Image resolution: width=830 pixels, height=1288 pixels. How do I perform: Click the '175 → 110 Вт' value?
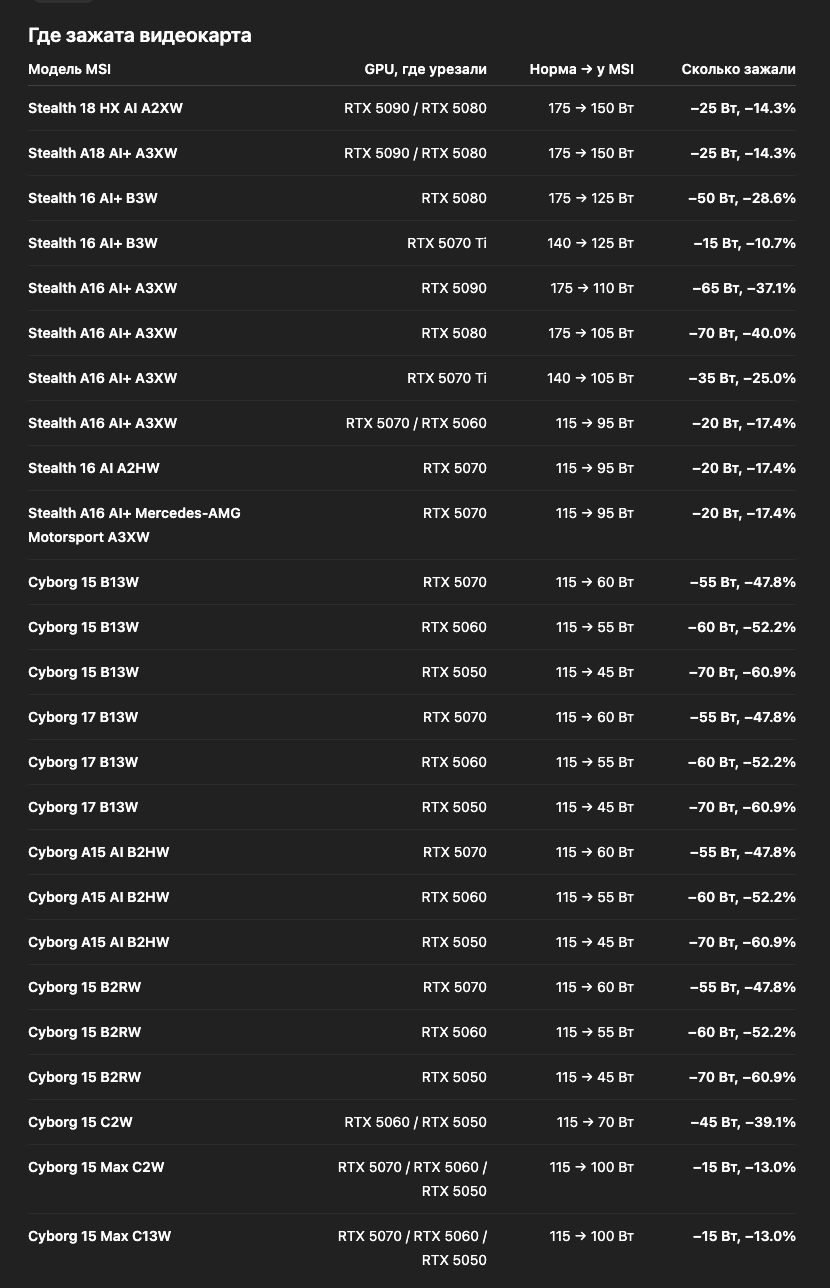click(x=592, y=288)
